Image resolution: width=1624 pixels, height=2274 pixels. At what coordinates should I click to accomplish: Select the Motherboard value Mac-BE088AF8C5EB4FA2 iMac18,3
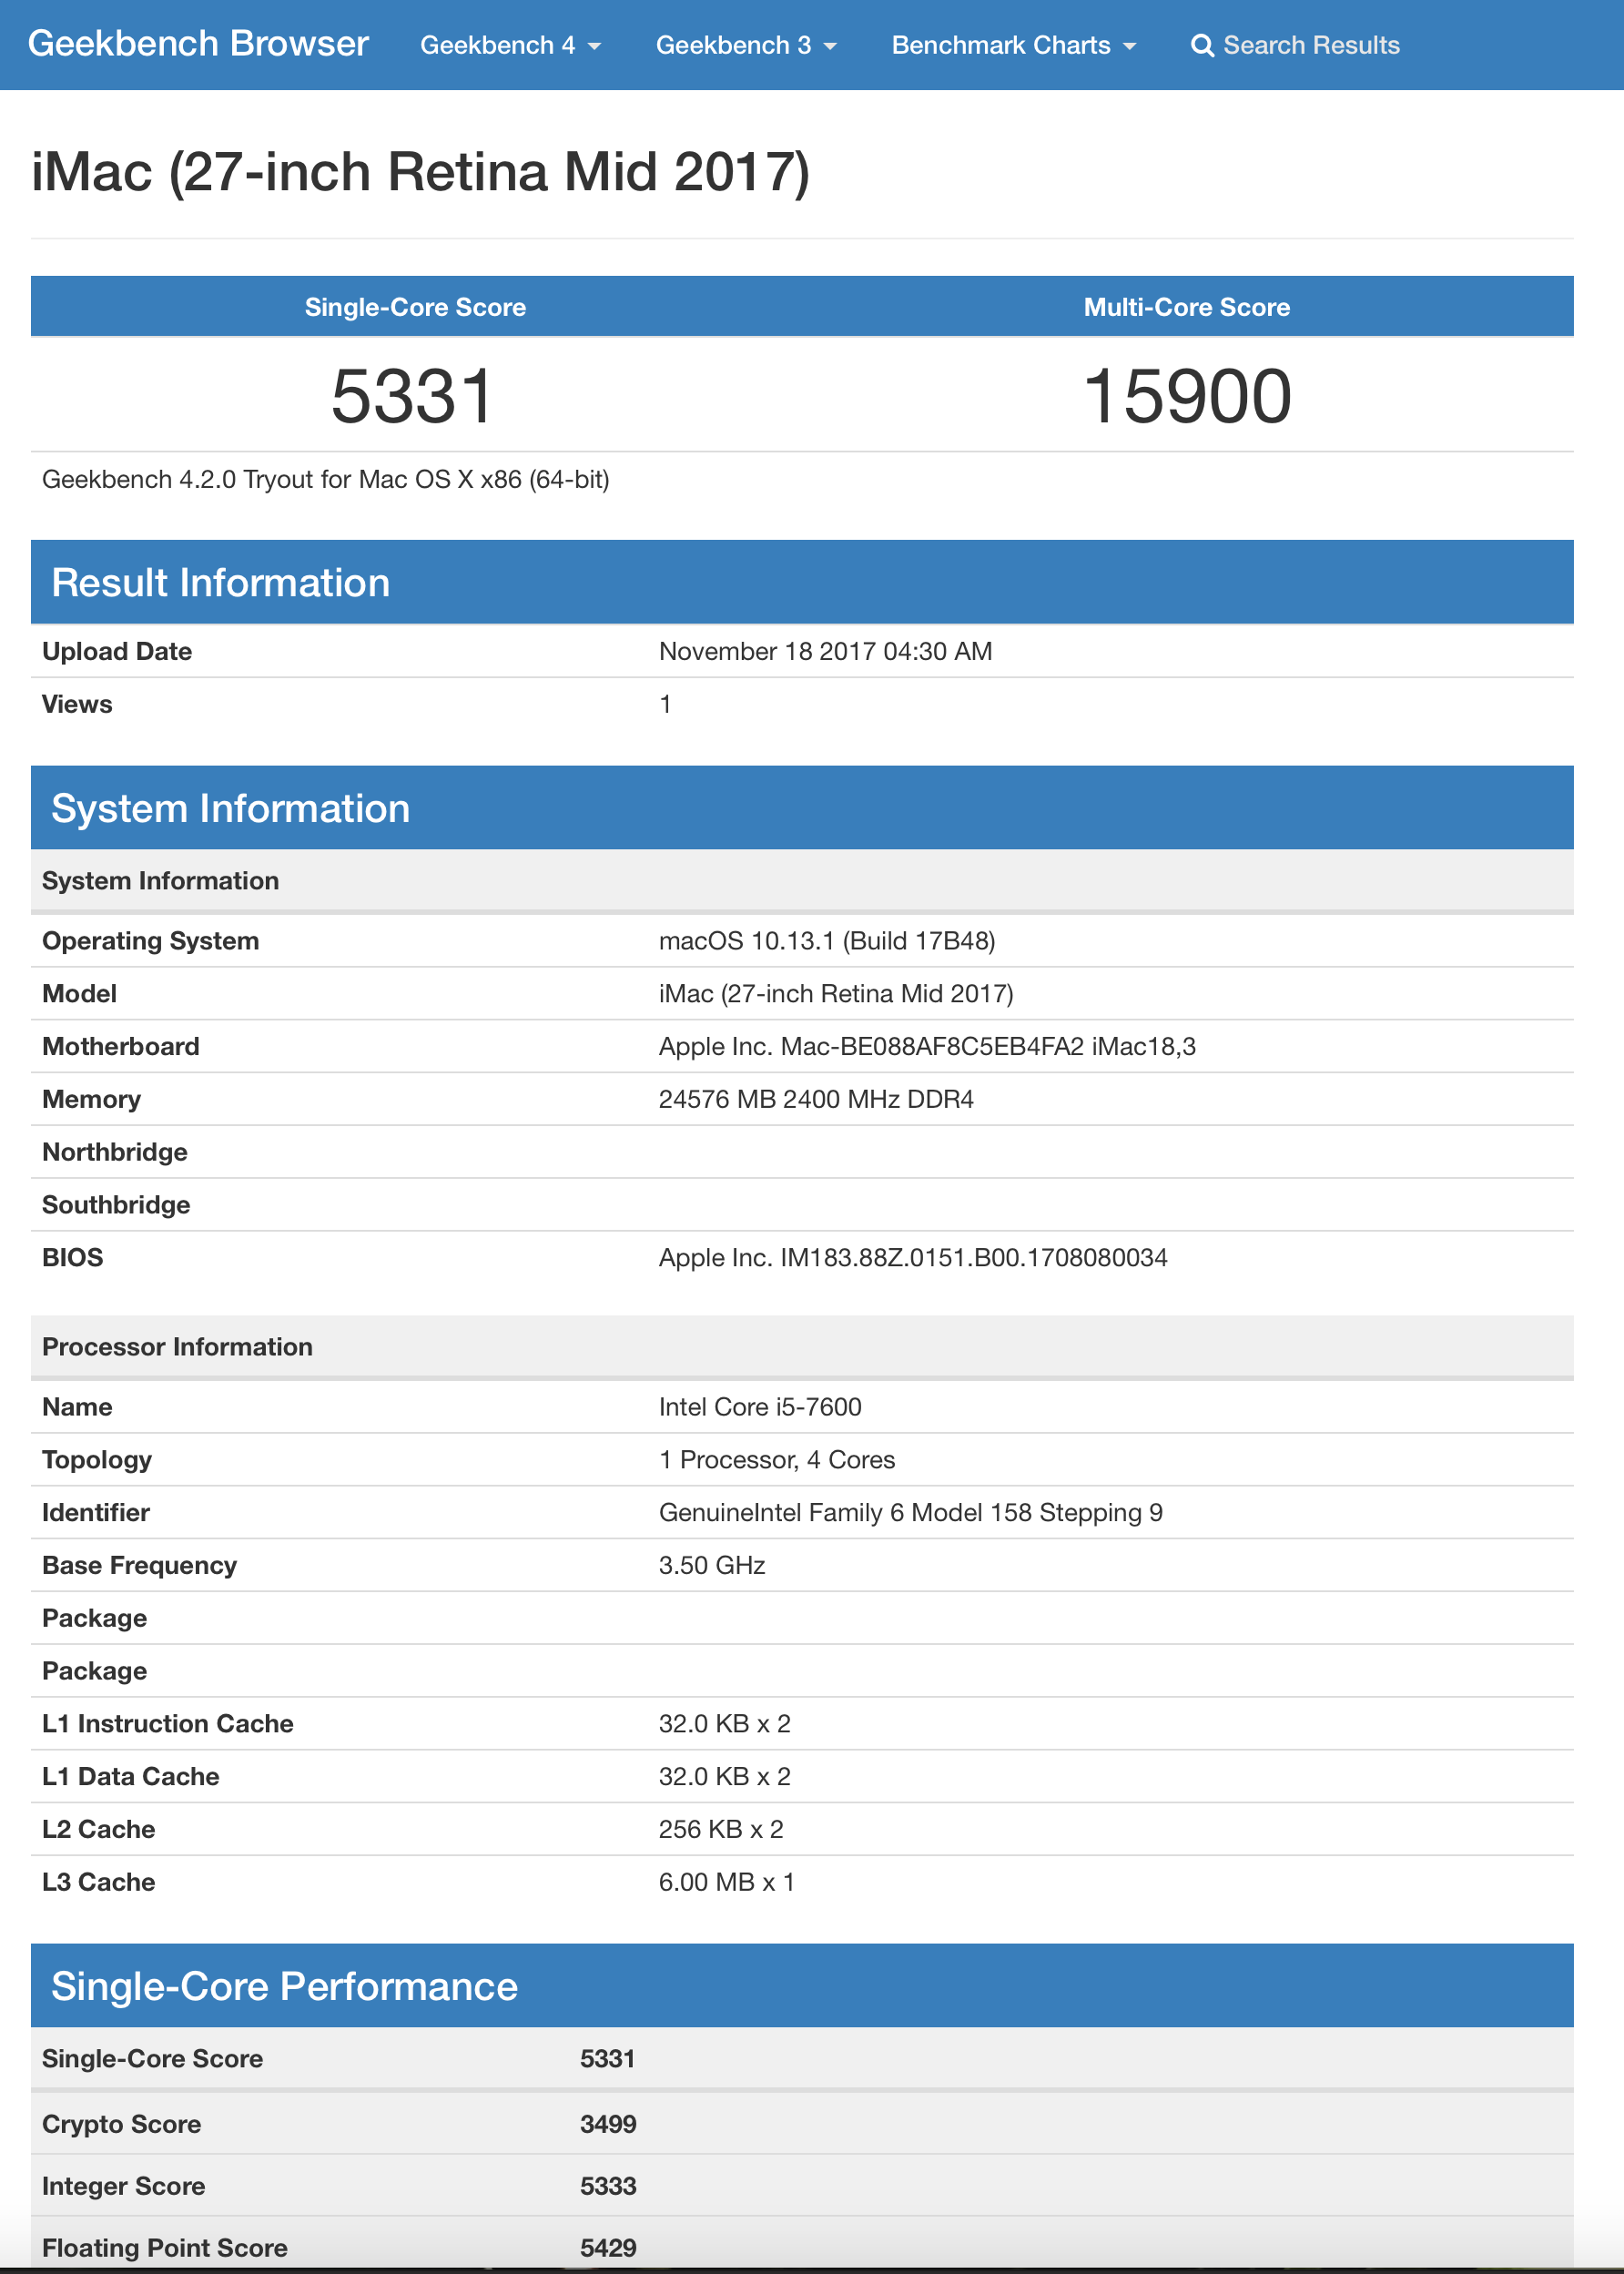[927, 1047]
